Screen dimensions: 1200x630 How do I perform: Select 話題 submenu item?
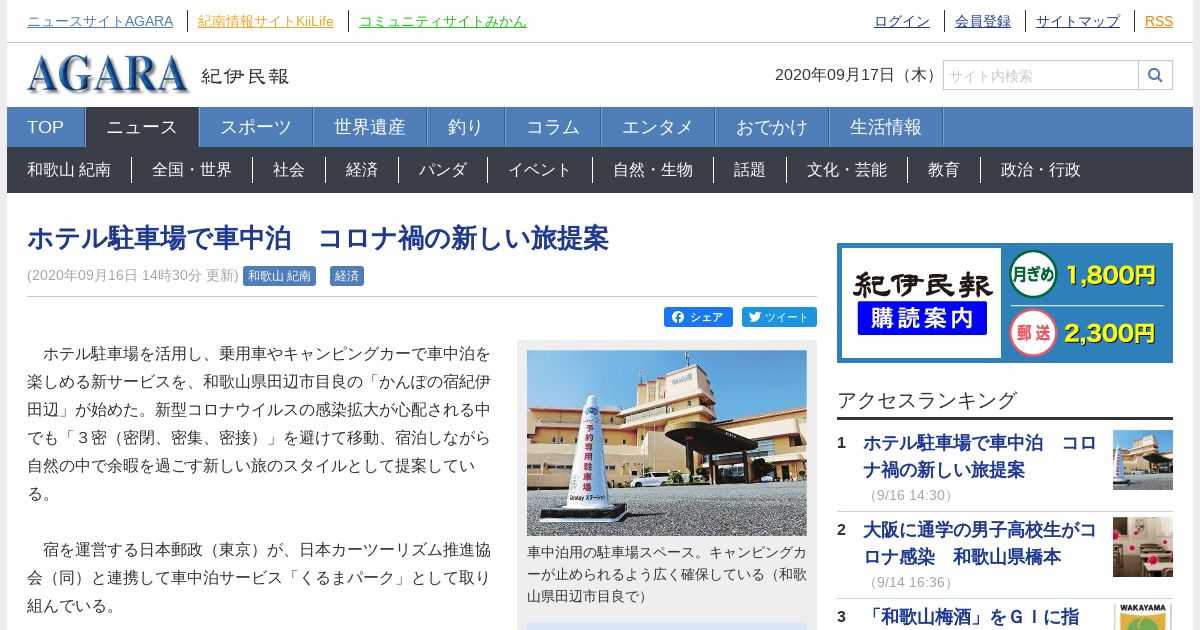(x=750, y=170)
